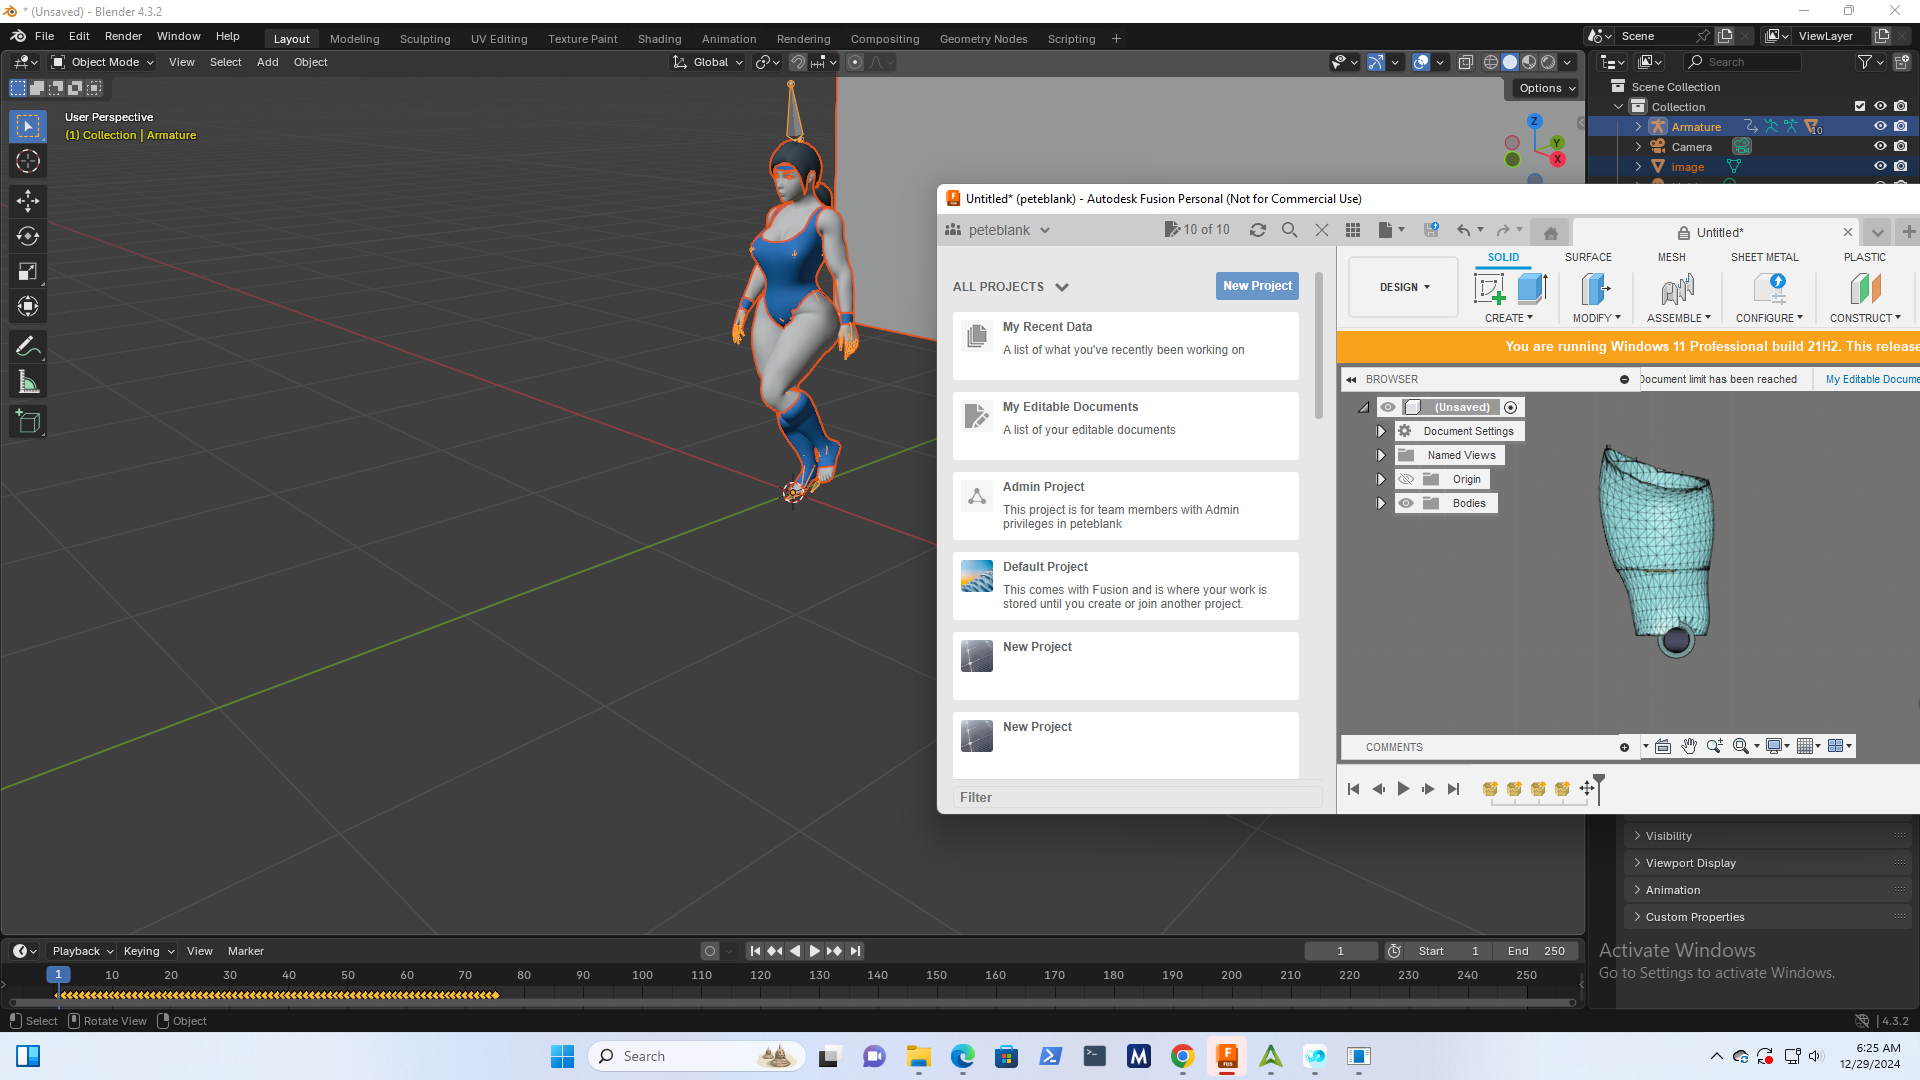
Task: Click Fusion Assemble joint icon
Action: [1678, 289]
